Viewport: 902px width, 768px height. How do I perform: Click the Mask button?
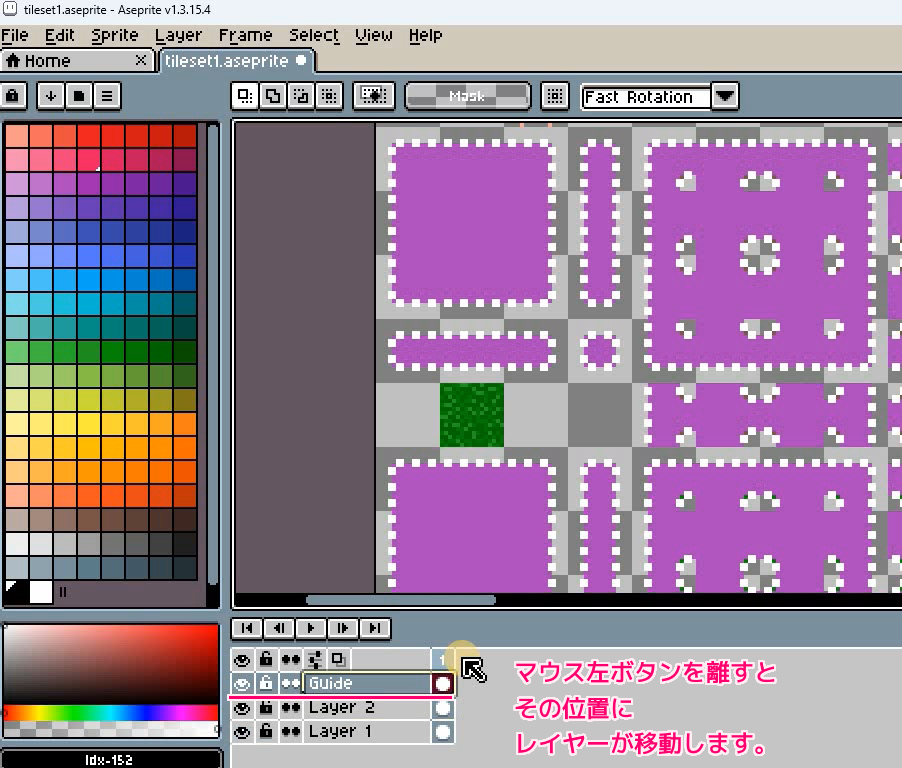[x=467, y=96]
